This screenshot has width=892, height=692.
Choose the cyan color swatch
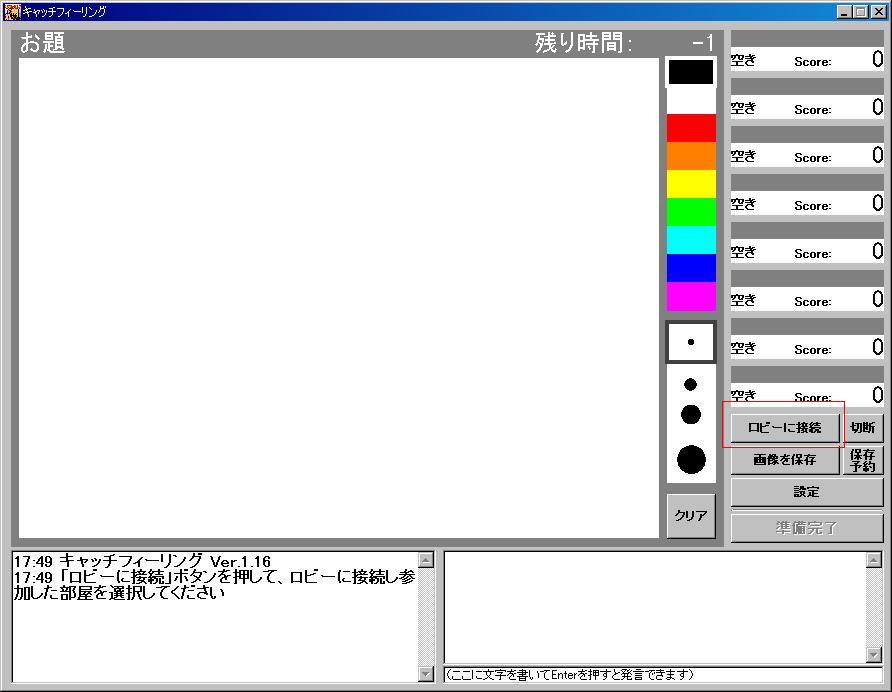tap(691, 240)
